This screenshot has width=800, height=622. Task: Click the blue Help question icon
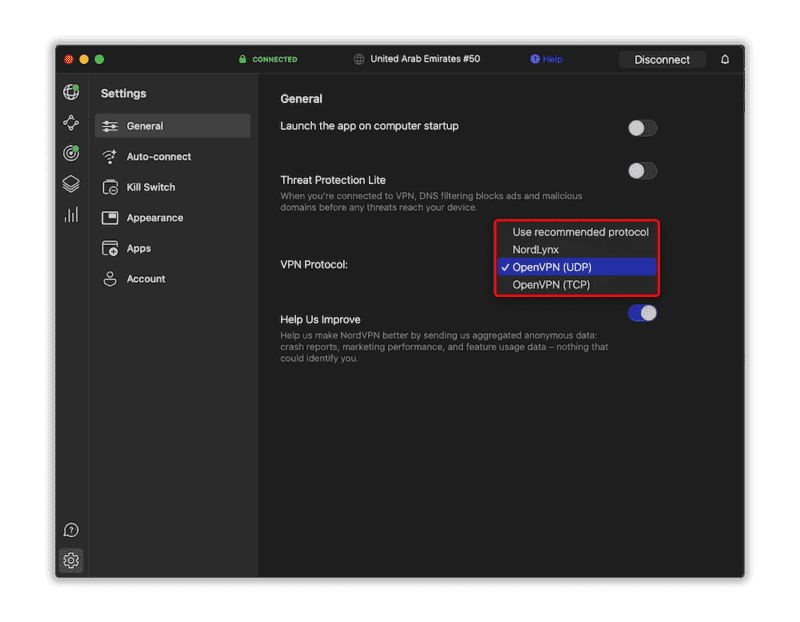tap(535, 59)
